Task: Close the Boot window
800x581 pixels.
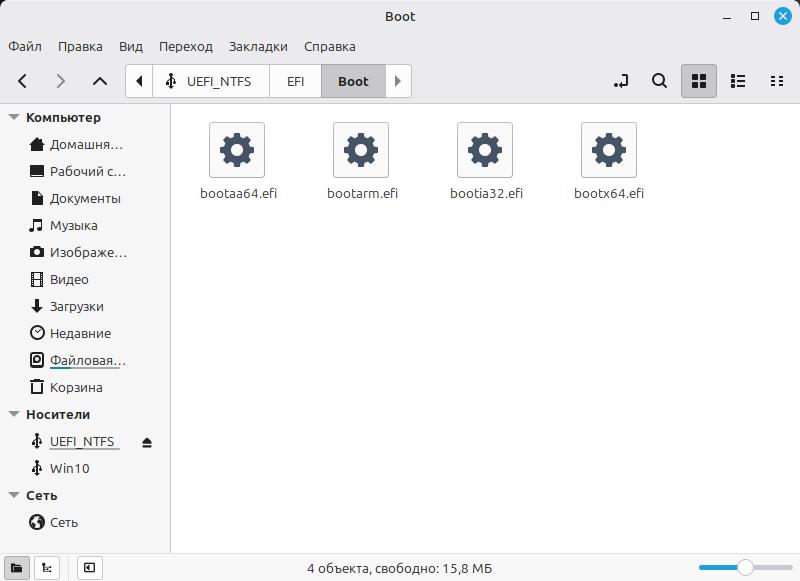Action: (x=783, y=16)
